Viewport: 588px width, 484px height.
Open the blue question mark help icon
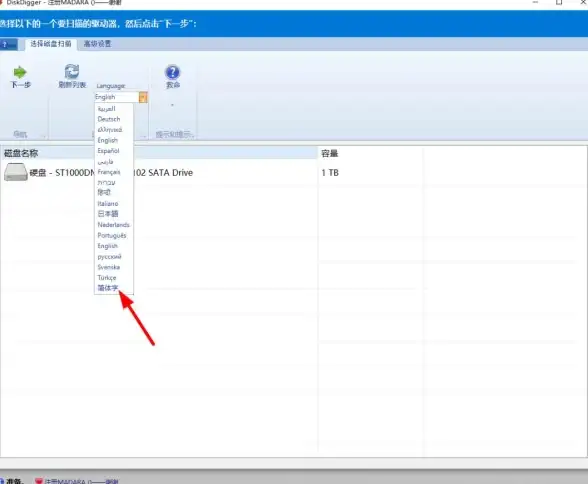[172, 72]
